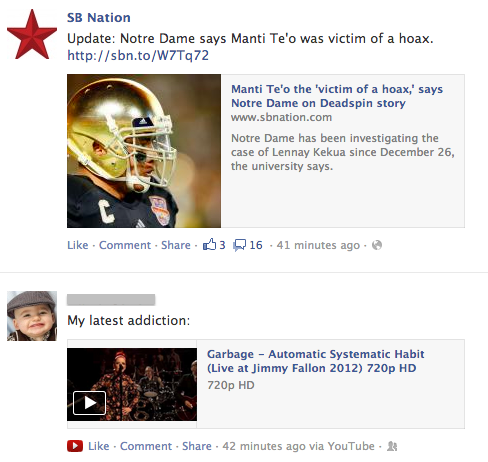Click the globe public privacy icon
Image resolution: width=488 pixels, height=462 pixels.
[x=377, y=245]
